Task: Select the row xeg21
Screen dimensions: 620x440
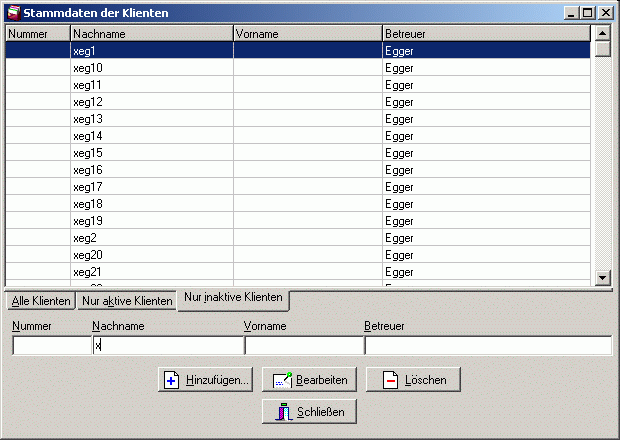Action: tap(298, 272)
